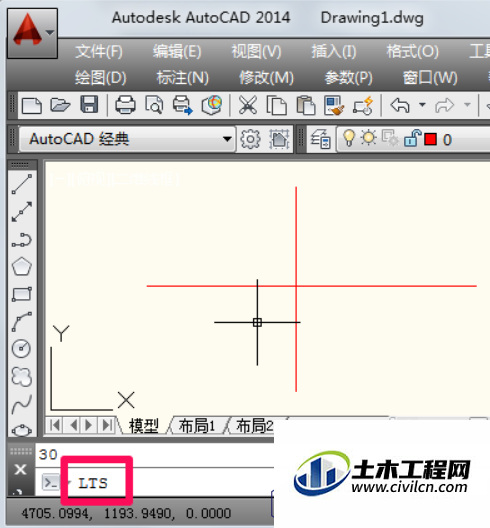Switch to the 布局2 layout tab
Image resolution: width=490 pixels, height=528 pixels.
pos(254,426)
